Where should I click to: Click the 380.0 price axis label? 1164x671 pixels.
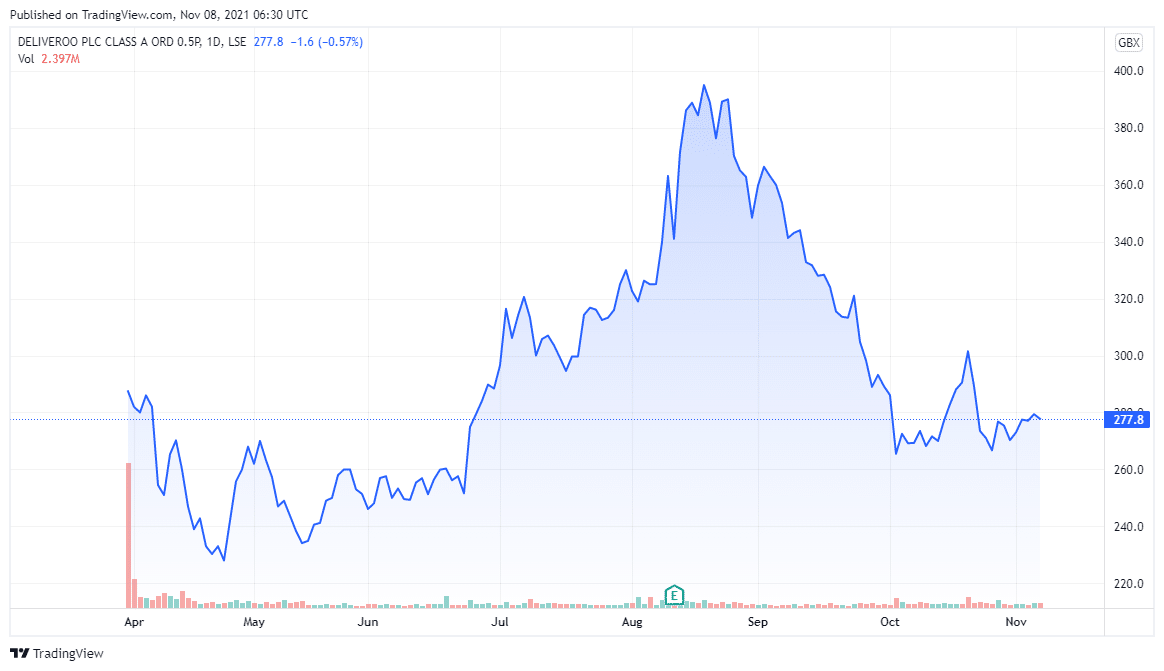click(1128, 128)
